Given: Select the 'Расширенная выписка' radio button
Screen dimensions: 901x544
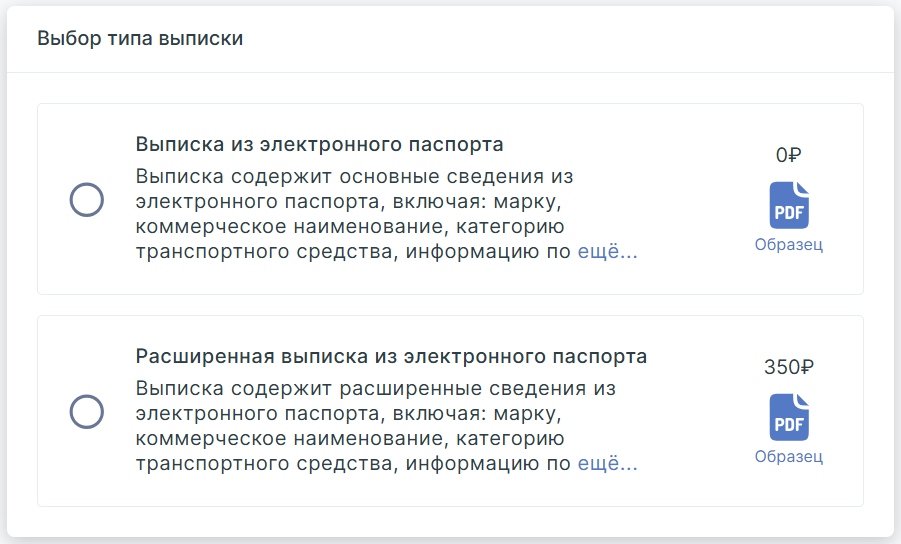Looking at the screenshot, I should pos(87,412).
